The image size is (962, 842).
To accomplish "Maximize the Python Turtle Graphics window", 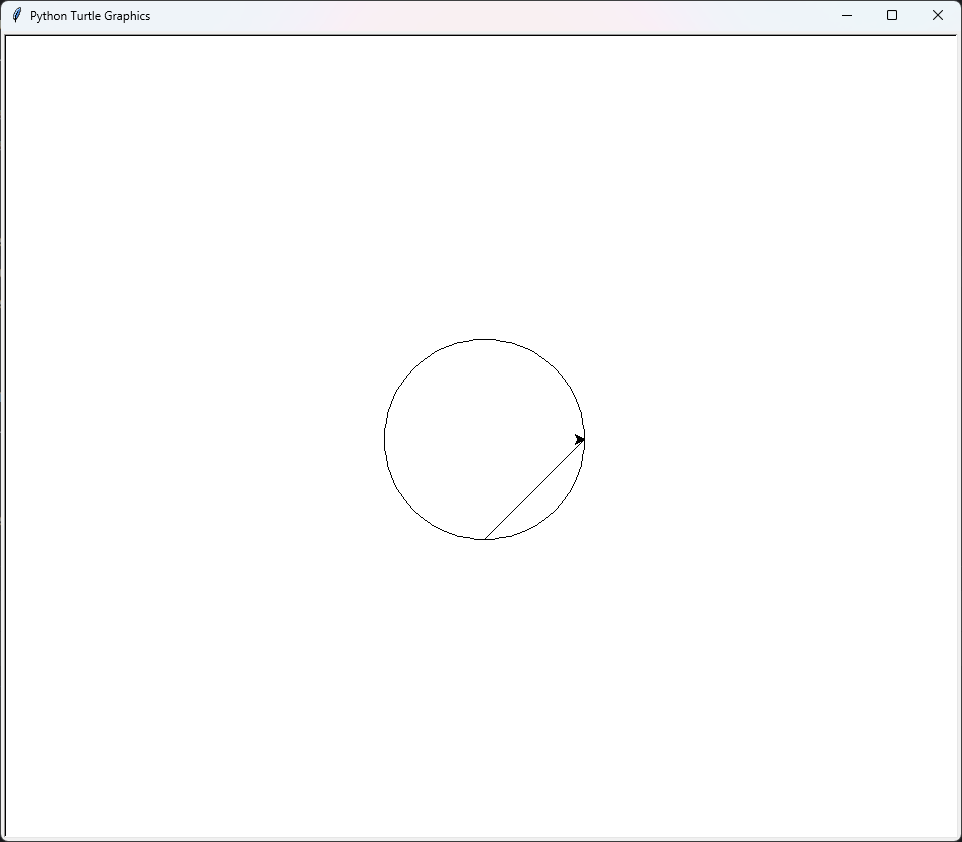I will click(x=892, y=15).
